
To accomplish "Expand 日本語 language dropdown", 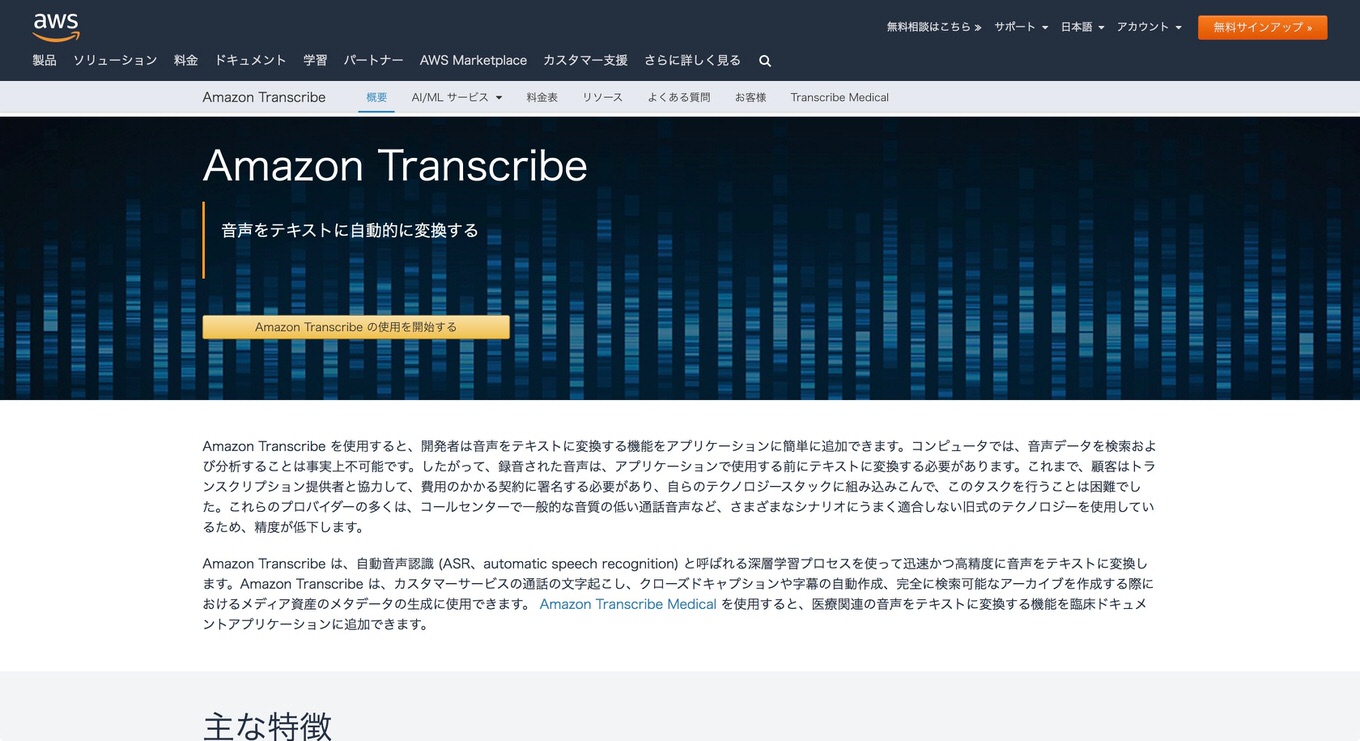I will [1082, 27].
